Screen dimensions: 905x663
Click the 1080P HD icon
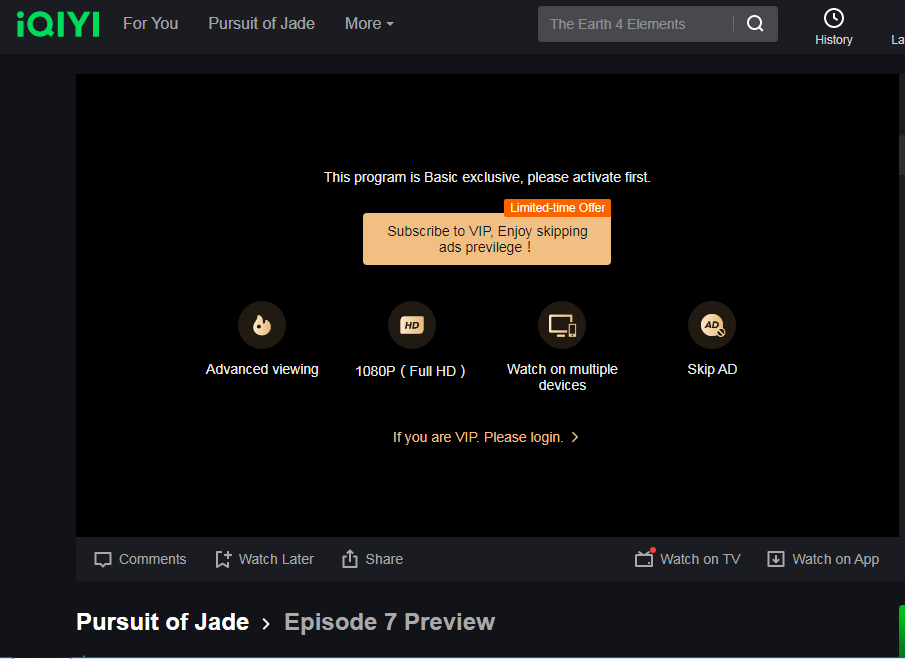pyautogui.click(x=412, y=325)
